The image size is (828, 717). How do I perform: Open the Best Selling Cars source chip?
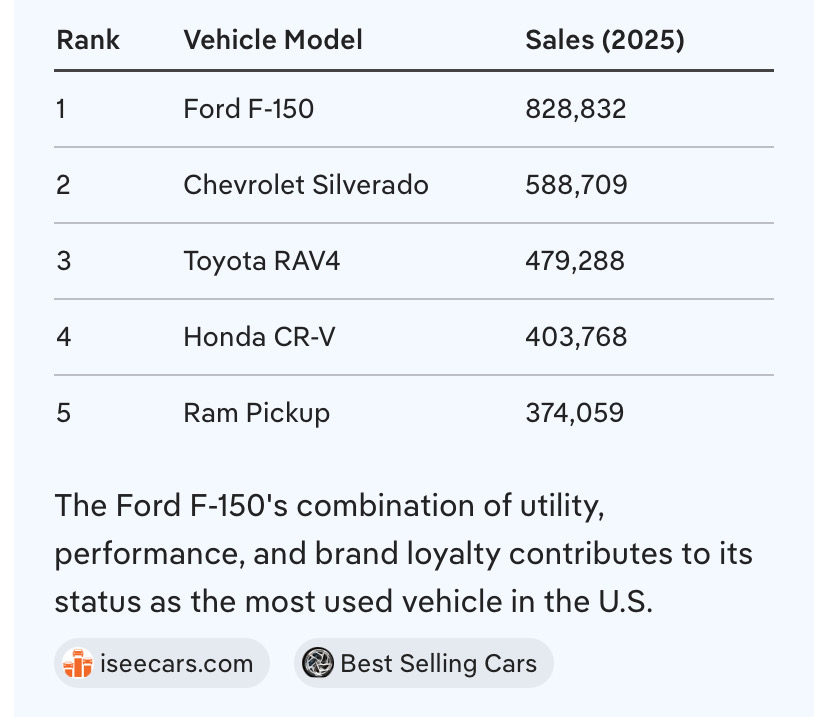(424, 663)
